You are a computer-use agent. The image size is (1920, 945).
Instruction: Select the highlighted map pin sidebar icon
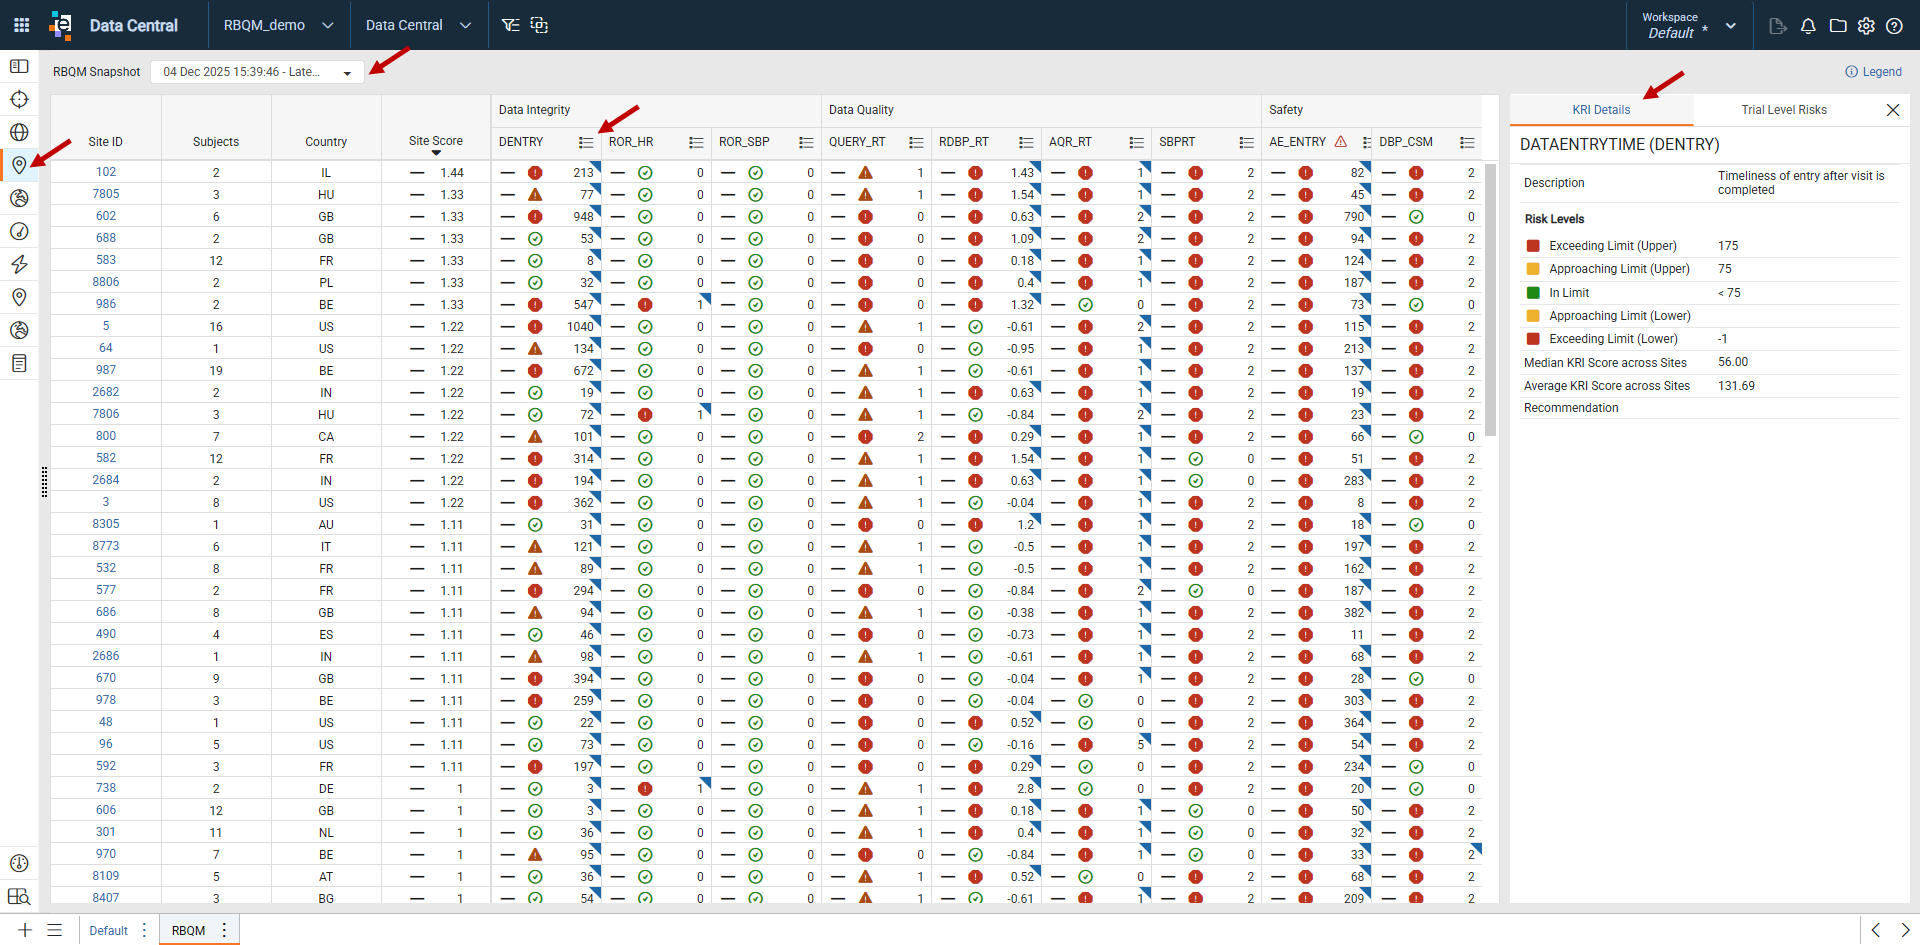pyautogui.click(x=19, y=165)
